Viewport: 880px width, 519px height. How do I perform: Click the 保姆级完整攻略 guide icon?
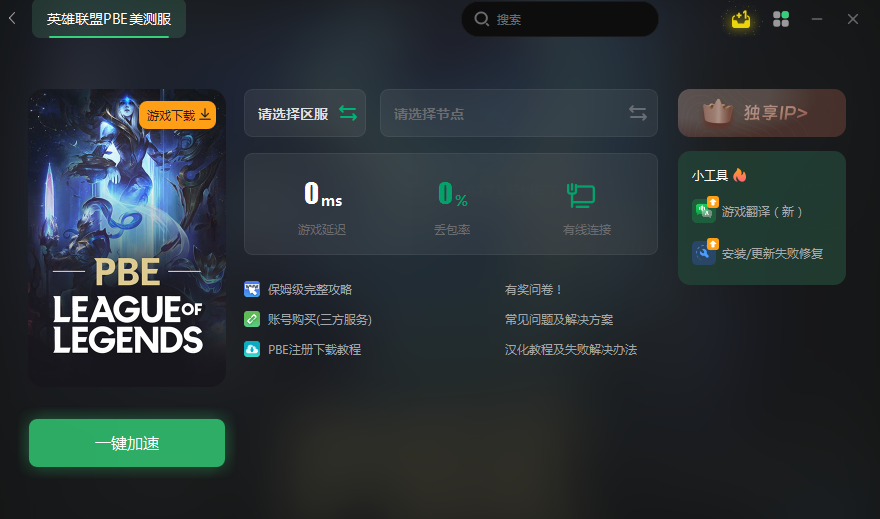(252, 290)
